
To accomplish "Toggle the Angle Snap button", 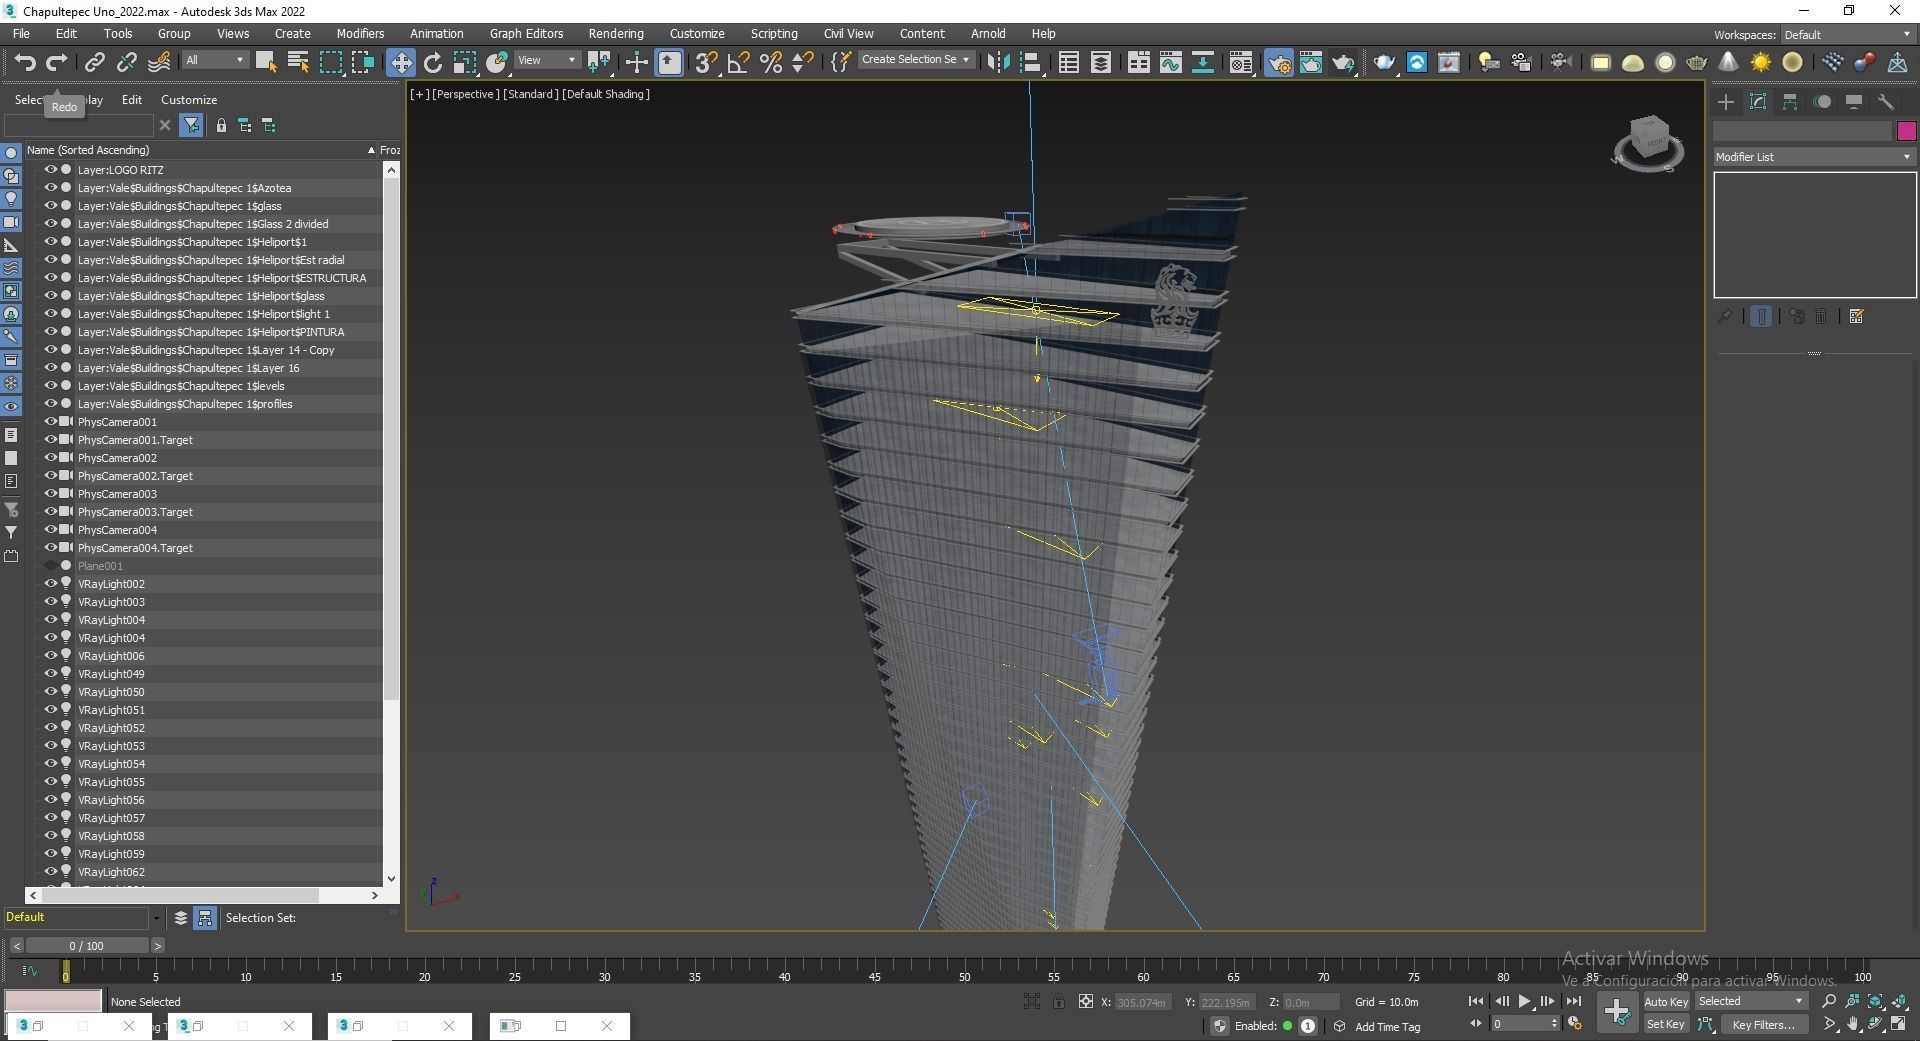I will point(738,62).
